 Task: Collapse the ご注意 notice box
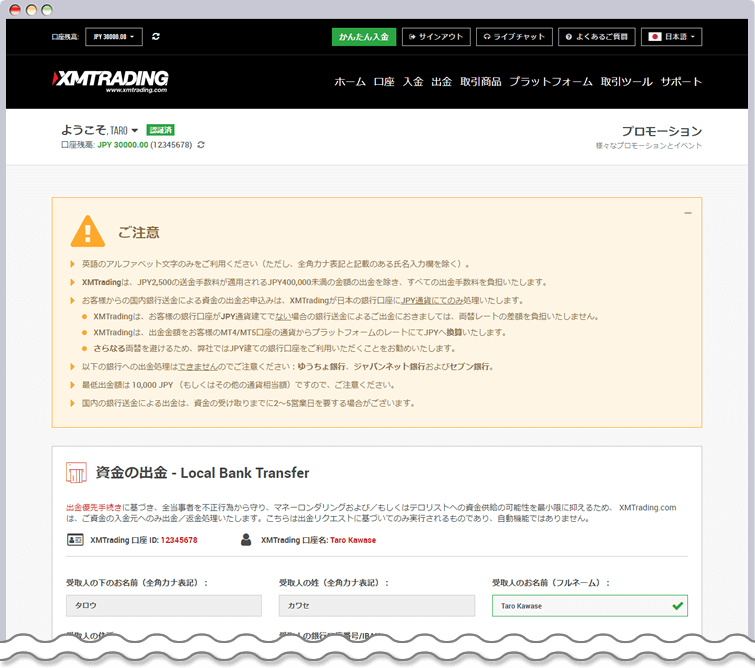(x=688, y=213)
